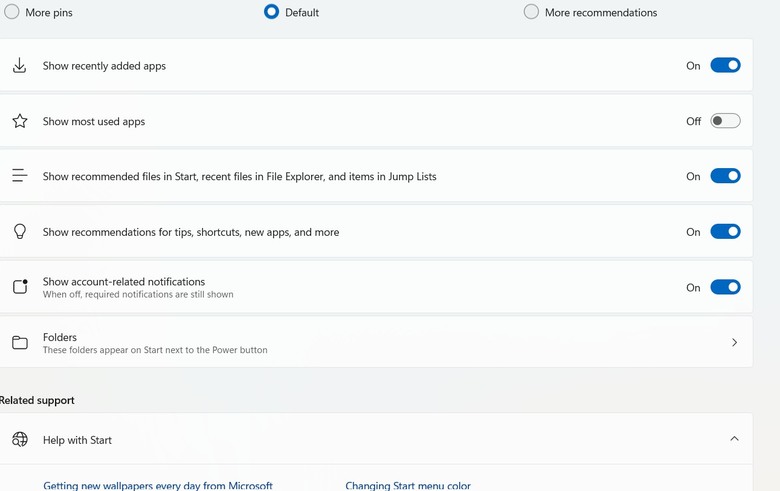
Task: Click the account notifications badge icon
Action: [x=20, y=287]
